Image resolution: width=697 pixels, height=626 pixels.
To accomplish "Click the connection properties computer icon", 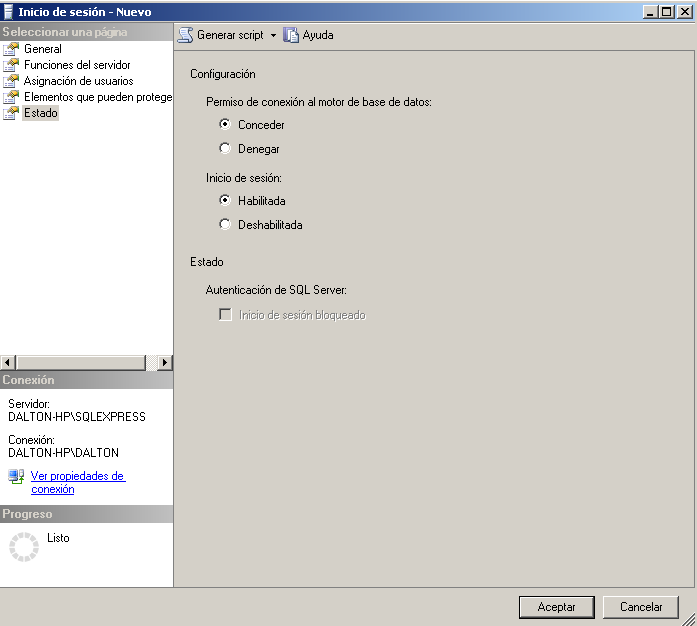I will click(16, 477).
